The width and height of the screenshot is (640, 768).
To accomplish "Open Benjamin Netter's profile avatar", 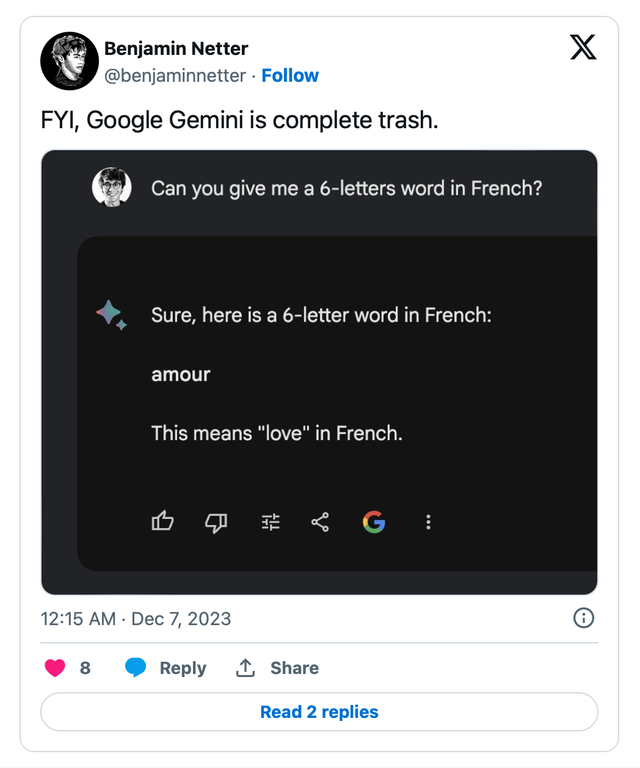I will pos(69,61).
